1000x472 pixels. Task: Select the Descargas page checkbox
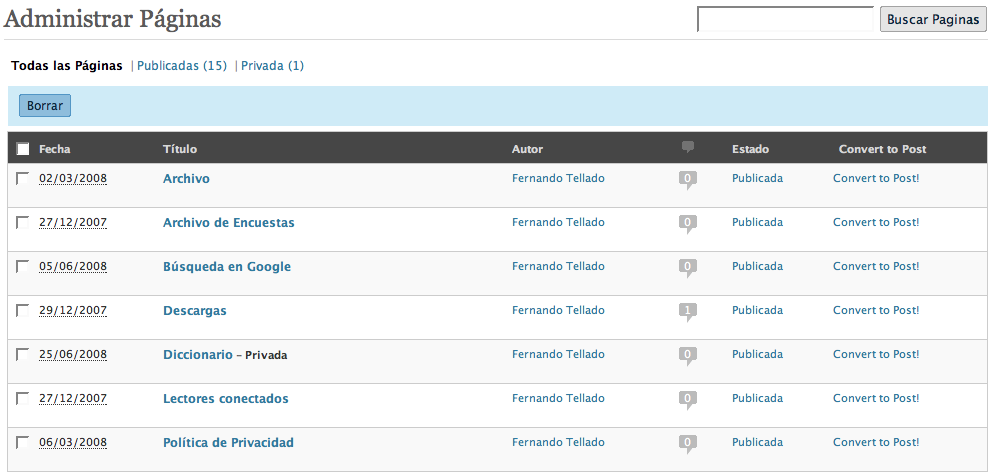pos(23,310)
